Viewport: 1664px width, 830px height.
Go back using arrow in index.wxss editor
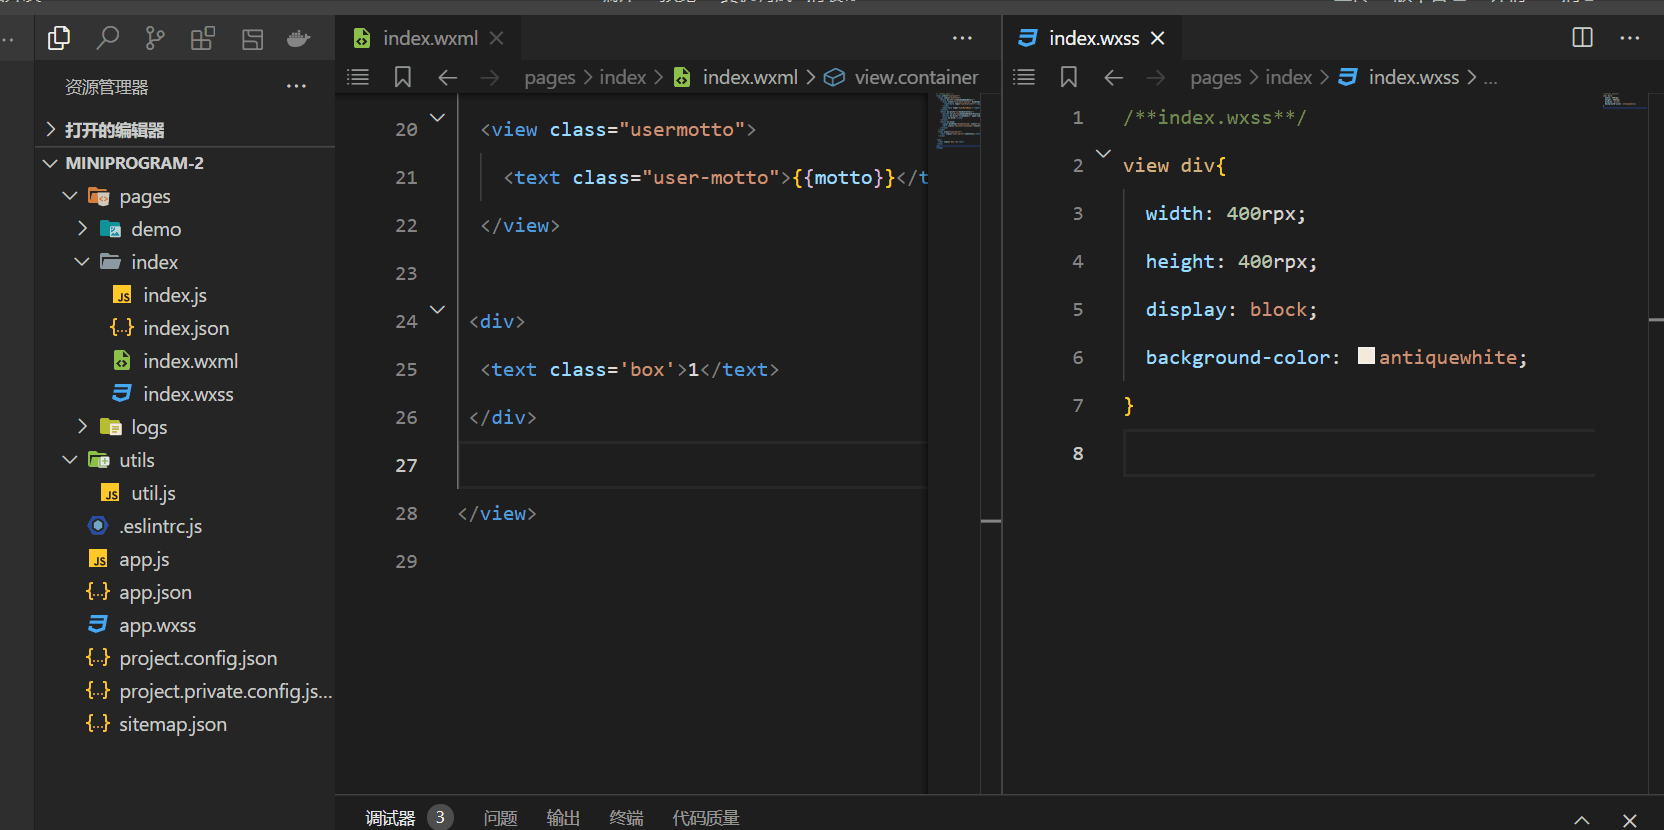tap(1114, 77)
